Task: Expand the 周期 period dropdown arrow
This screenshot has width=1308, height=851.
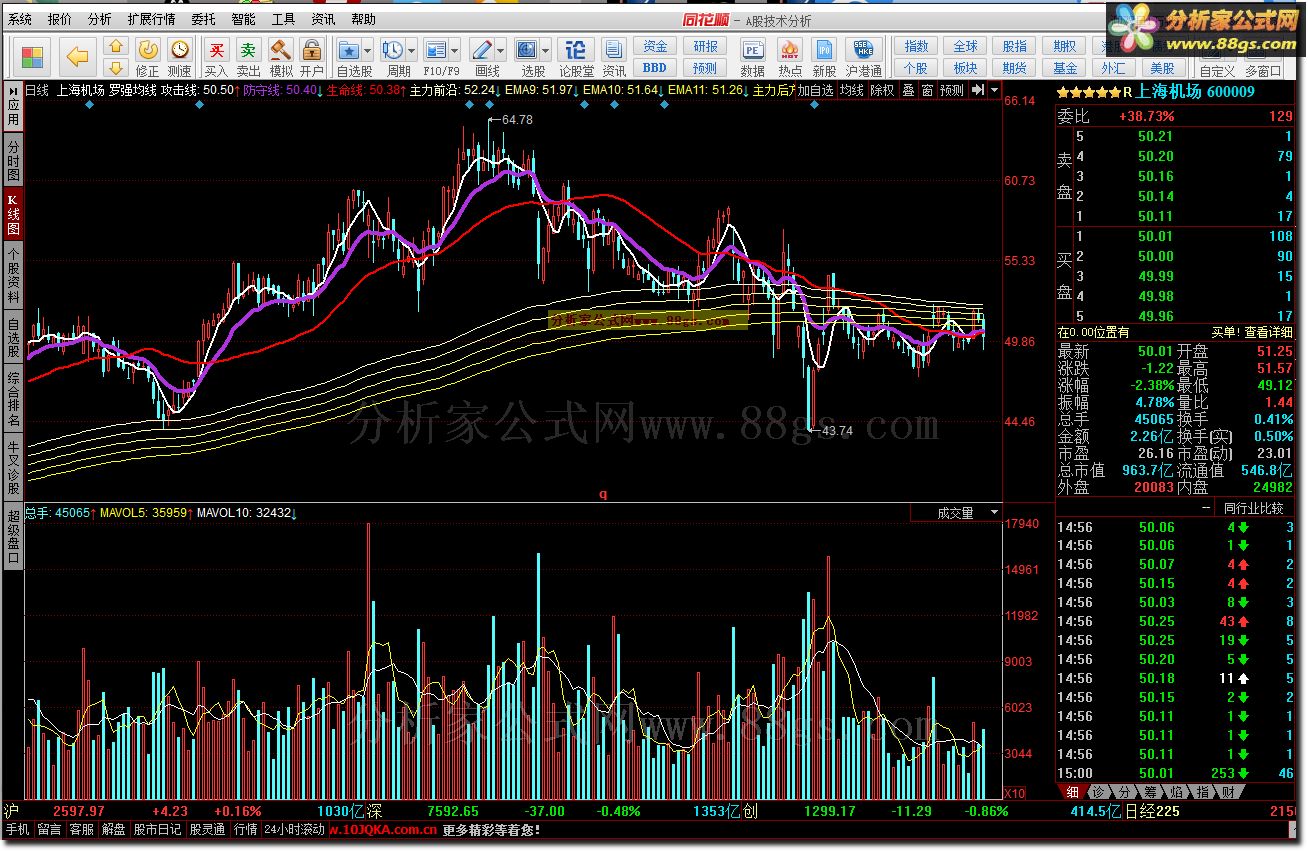Action: [411, 49]
